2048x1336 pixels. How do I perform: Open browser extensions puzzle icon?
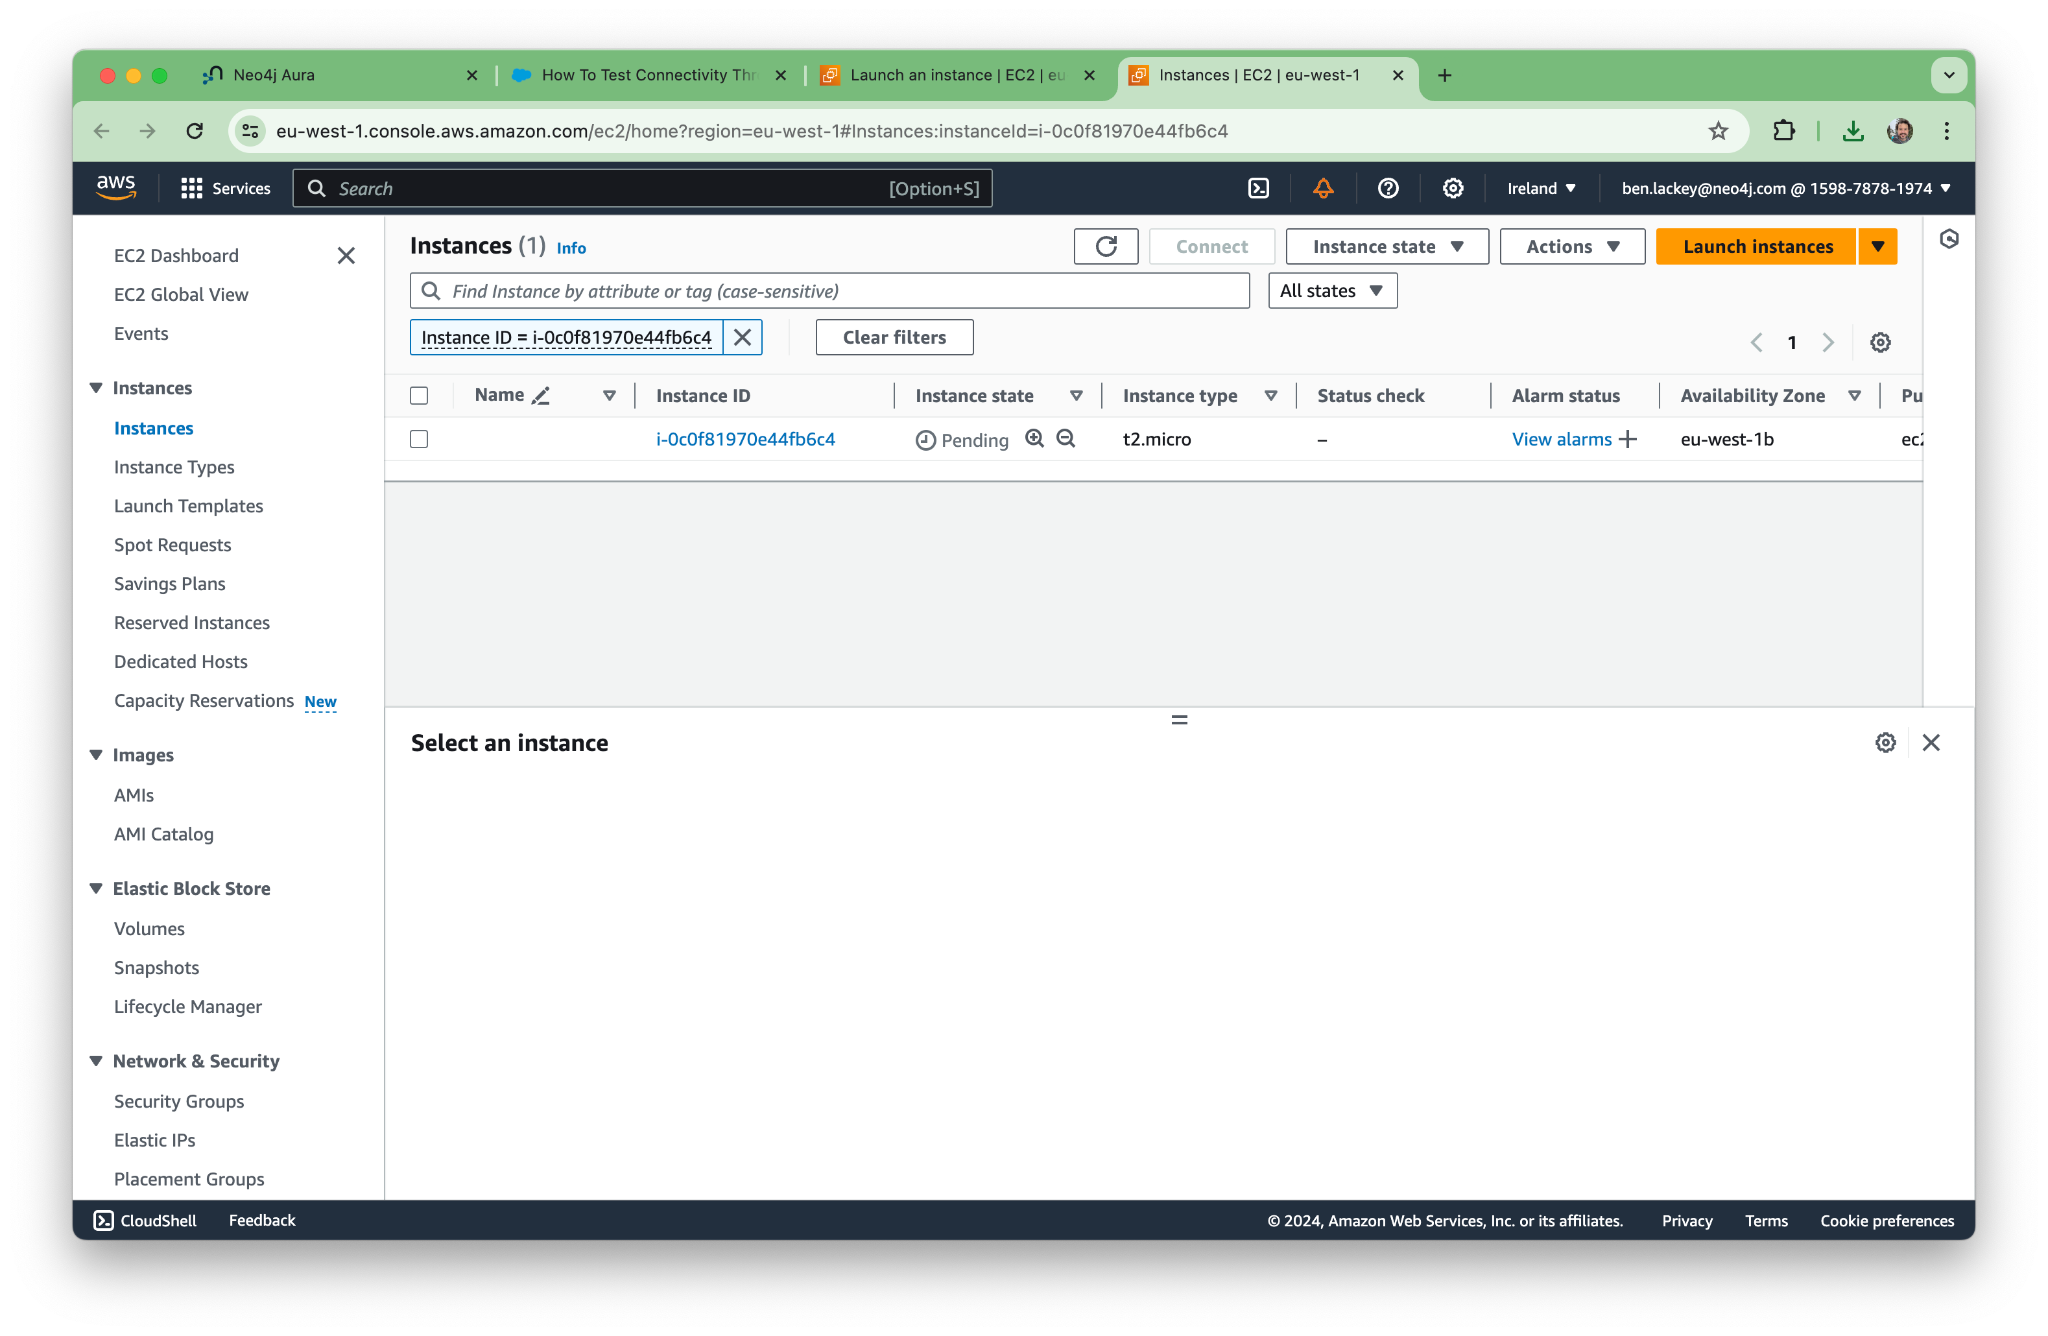click(1784, 131)
